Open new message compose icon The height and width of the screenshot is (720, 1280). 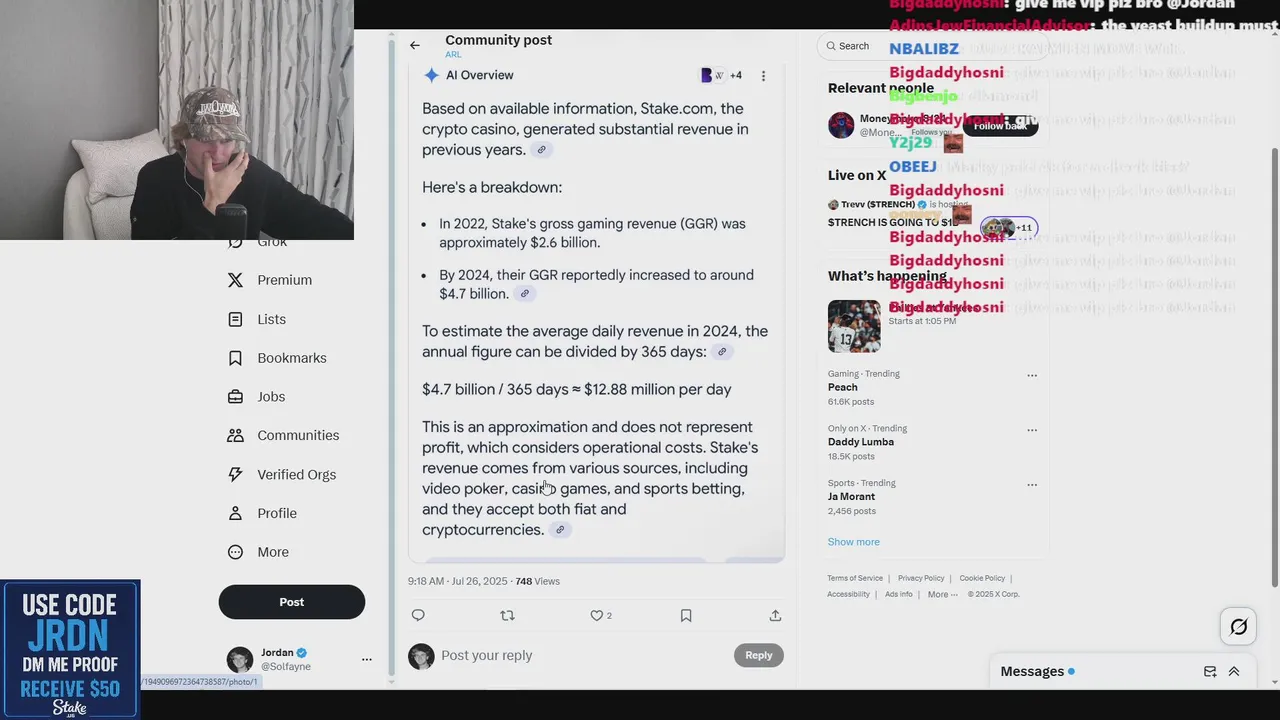tap(1210, 672)
